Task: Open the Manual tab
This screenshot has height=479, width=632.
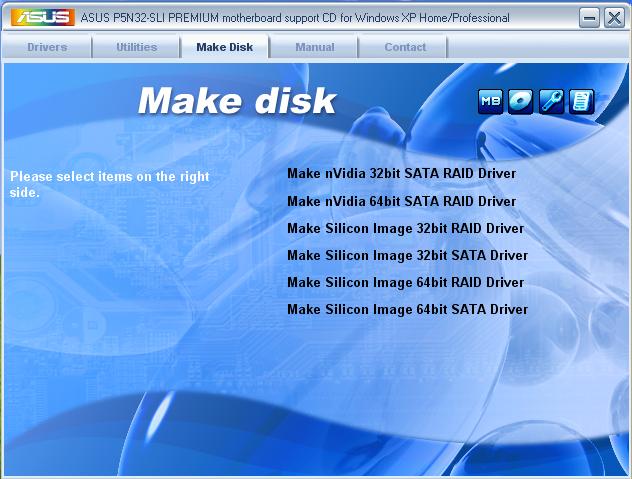Action: coord(315,47)
